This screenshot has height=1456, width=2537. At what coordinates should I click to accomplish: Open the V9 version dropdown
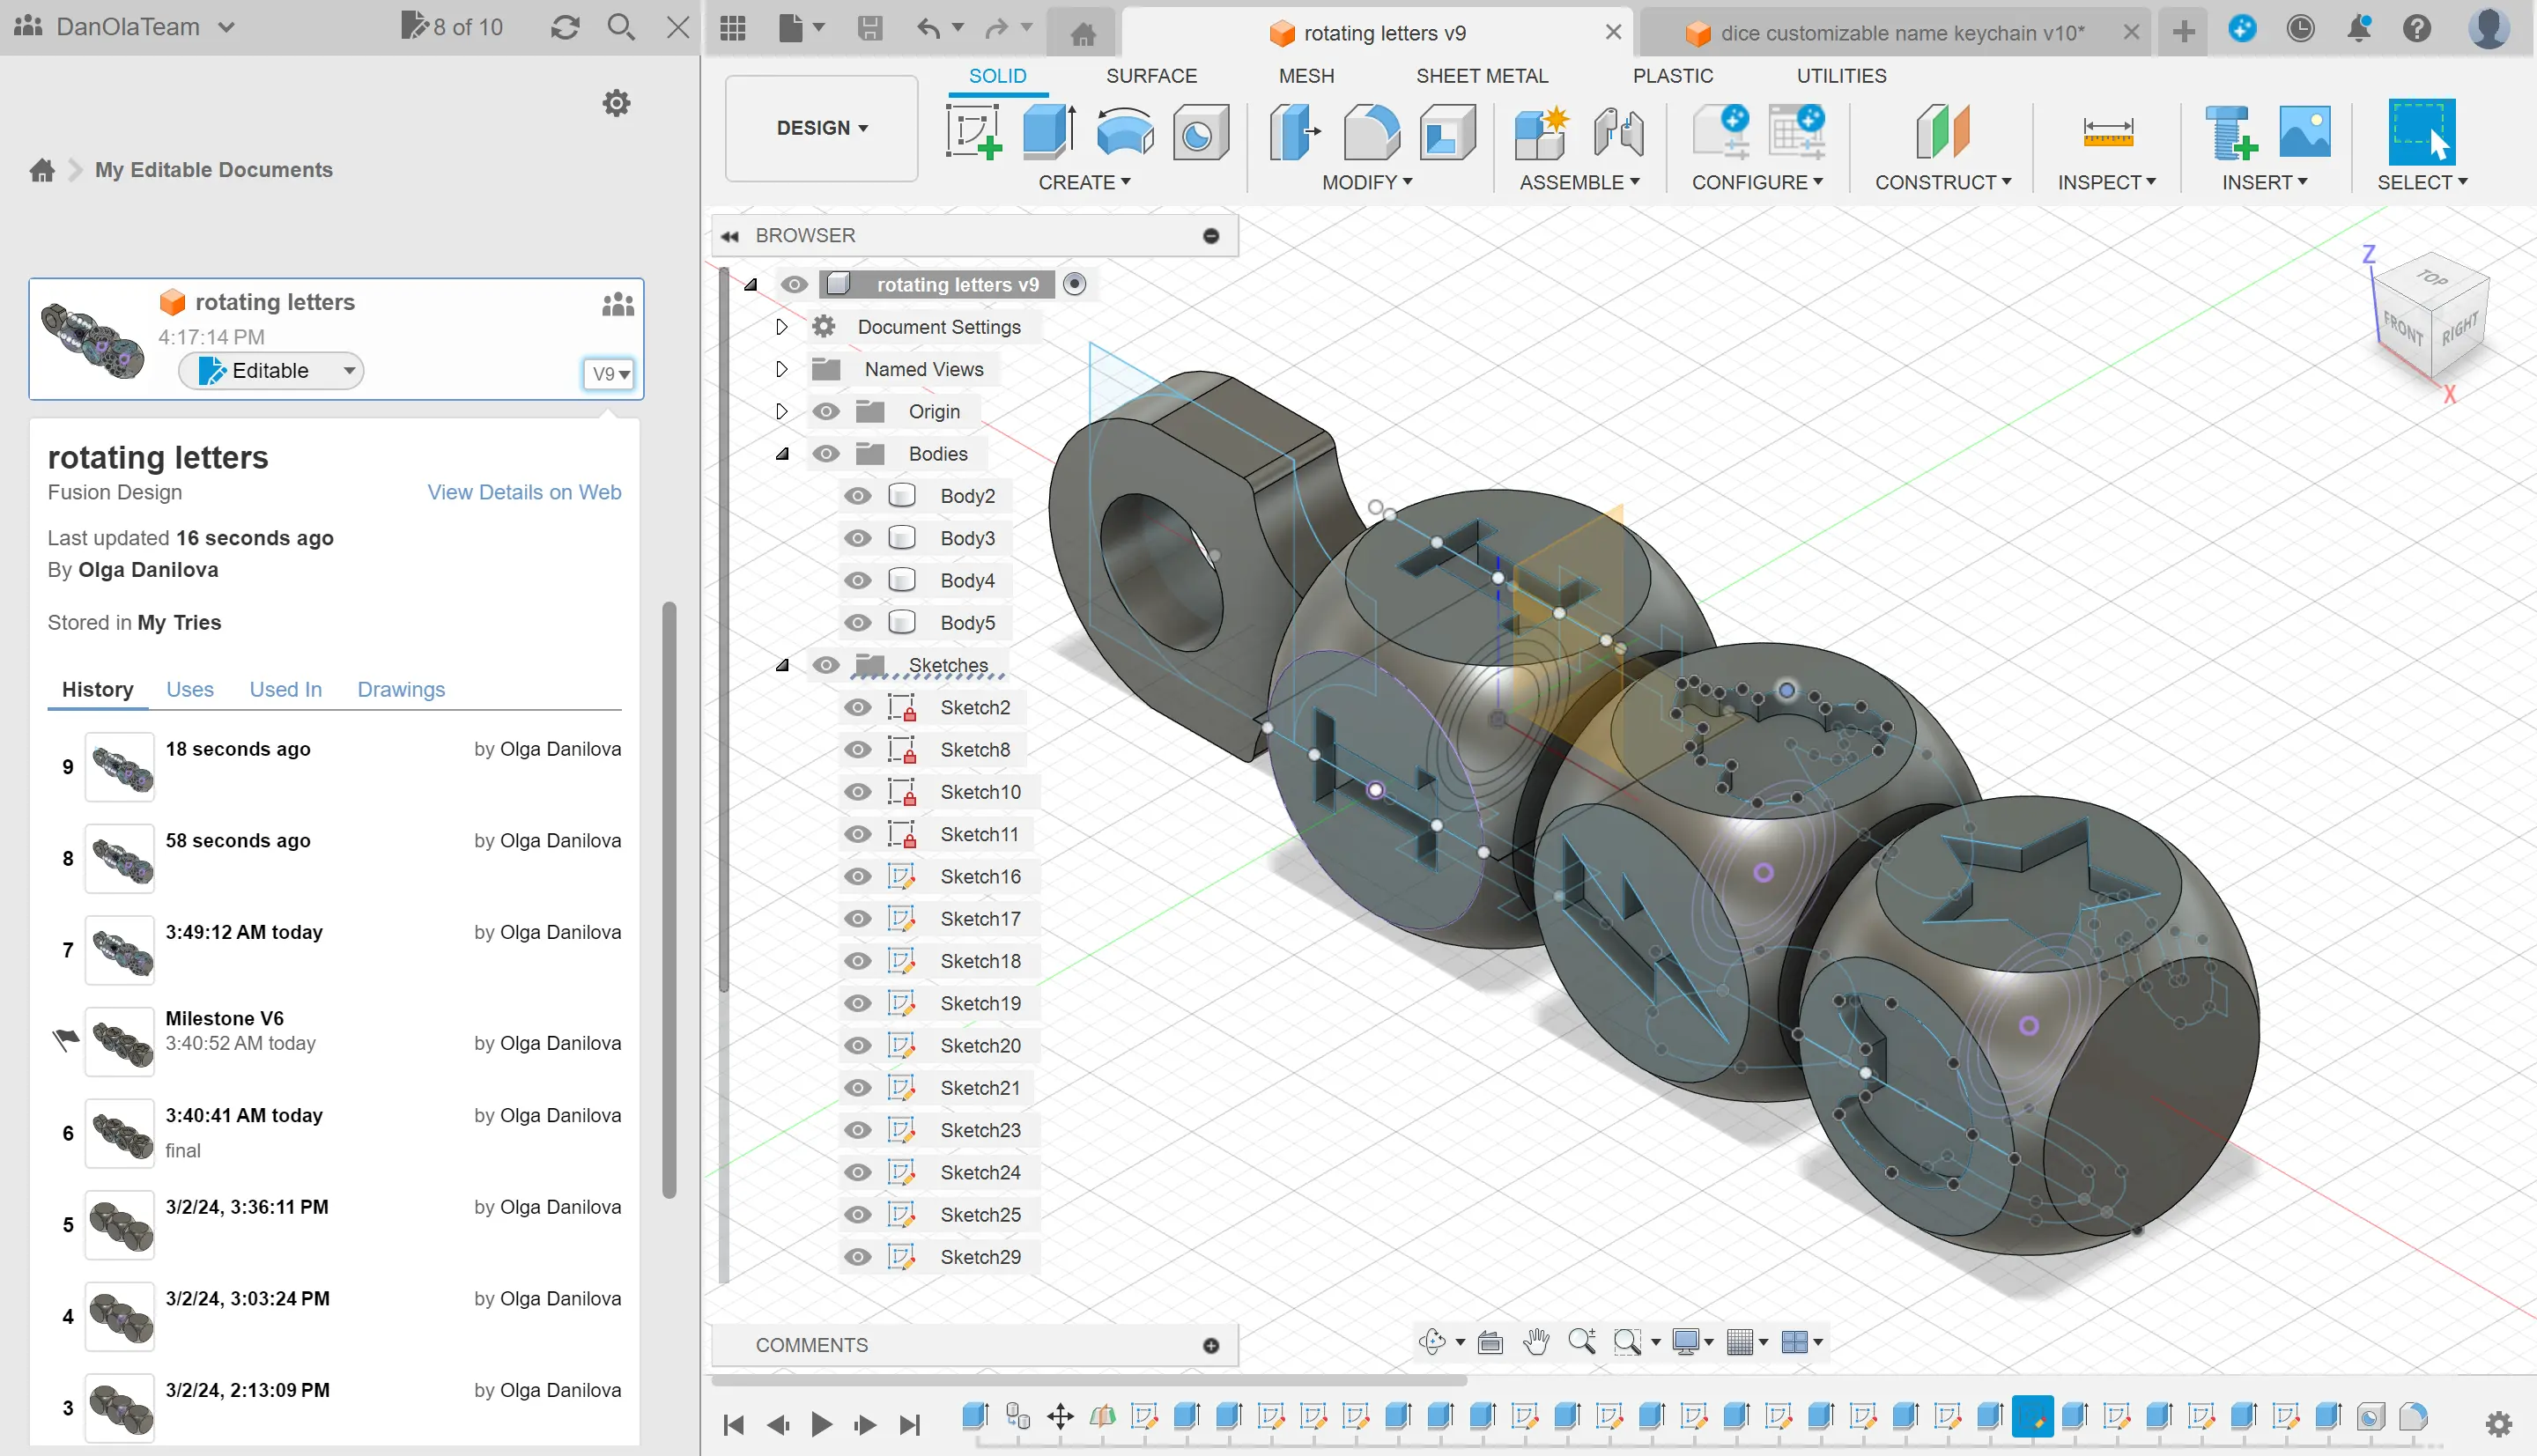(609, 374)
